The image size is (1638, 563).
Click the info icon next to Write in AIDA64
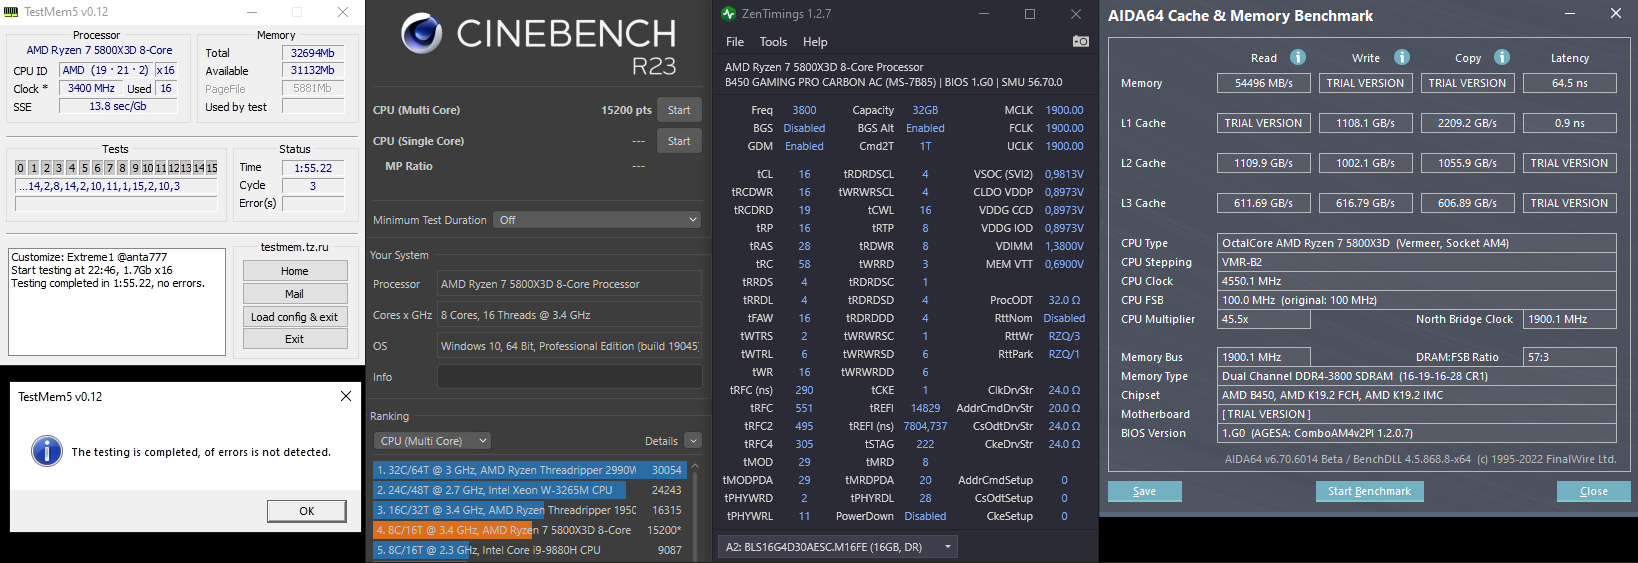(1401, 57)
